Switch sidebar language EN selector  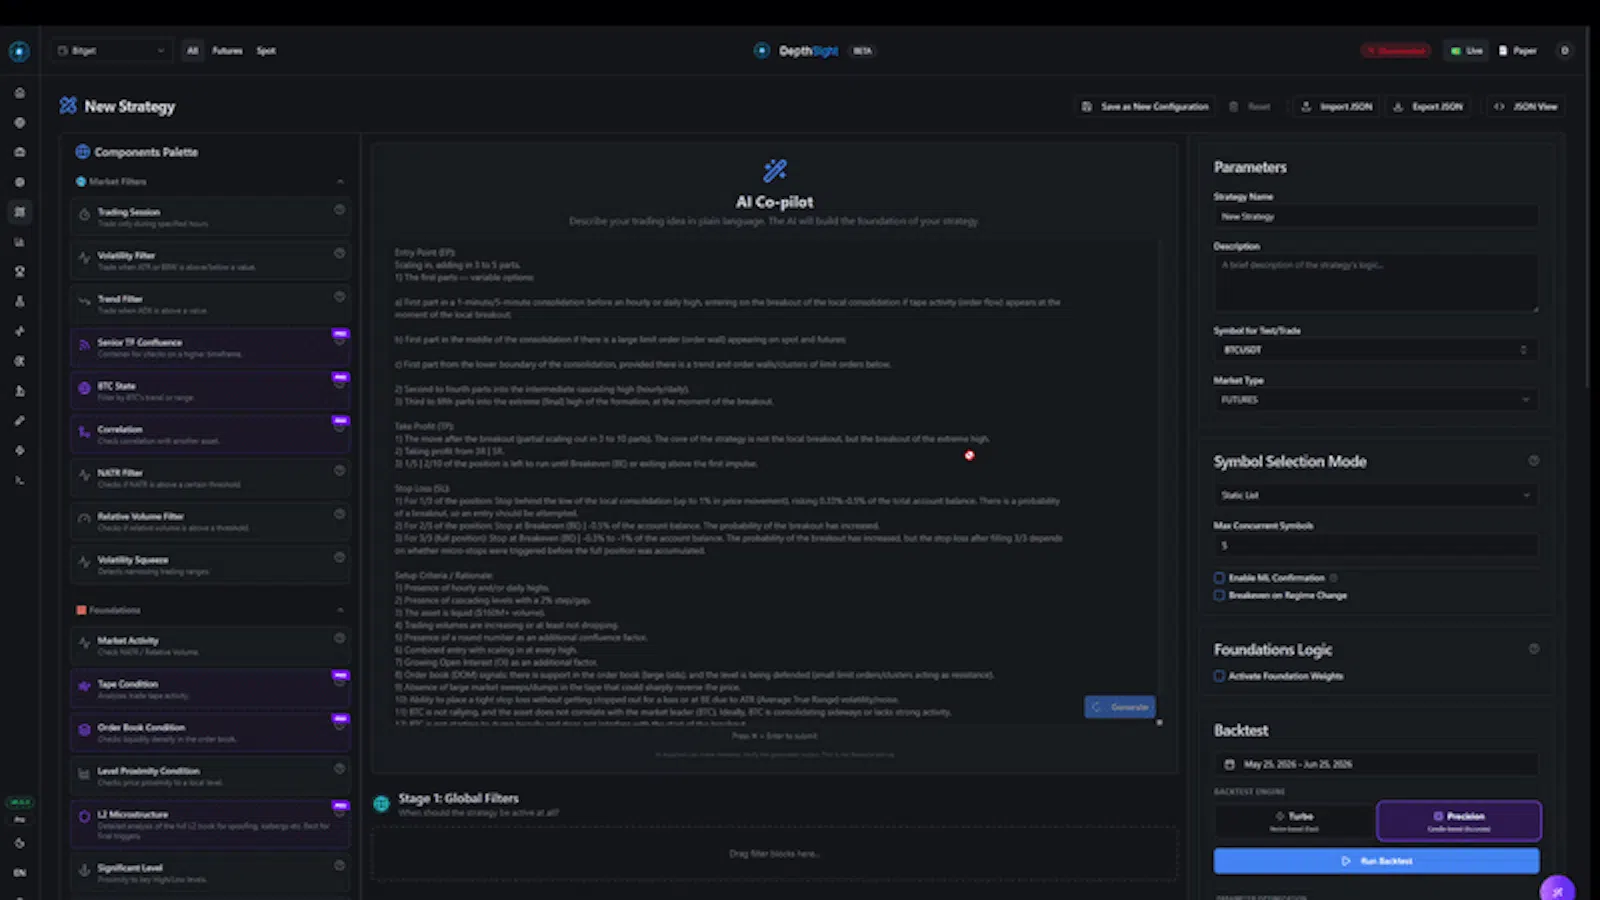click(19, 873)
